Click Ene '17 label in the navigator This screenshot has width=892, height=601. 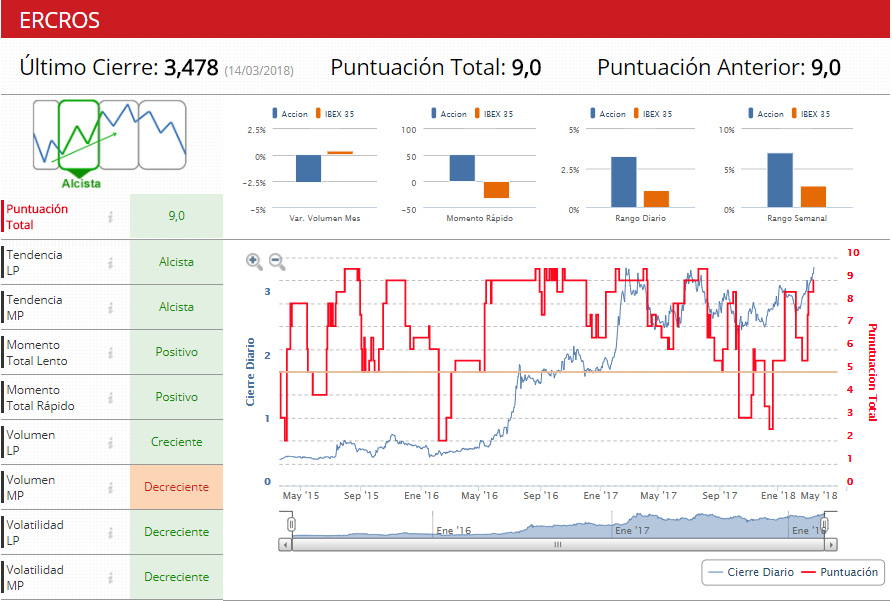click(632, 530)
